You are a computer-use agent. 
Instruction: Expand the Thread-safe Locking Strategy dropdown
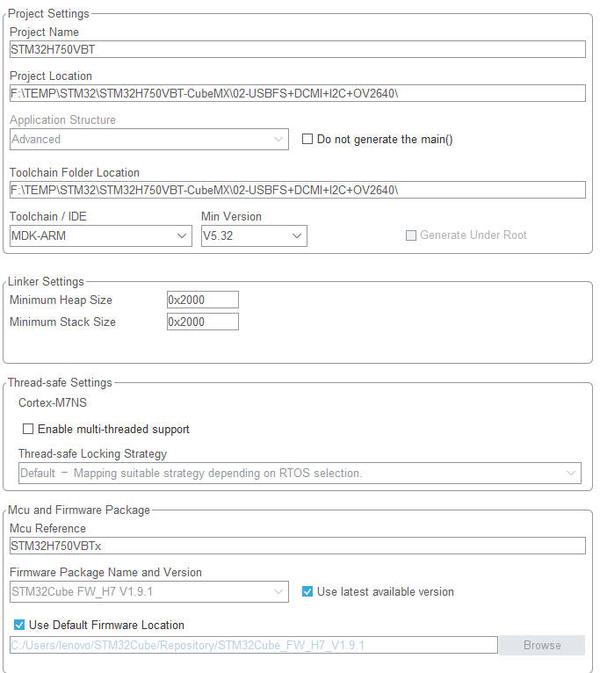[299, 473]
